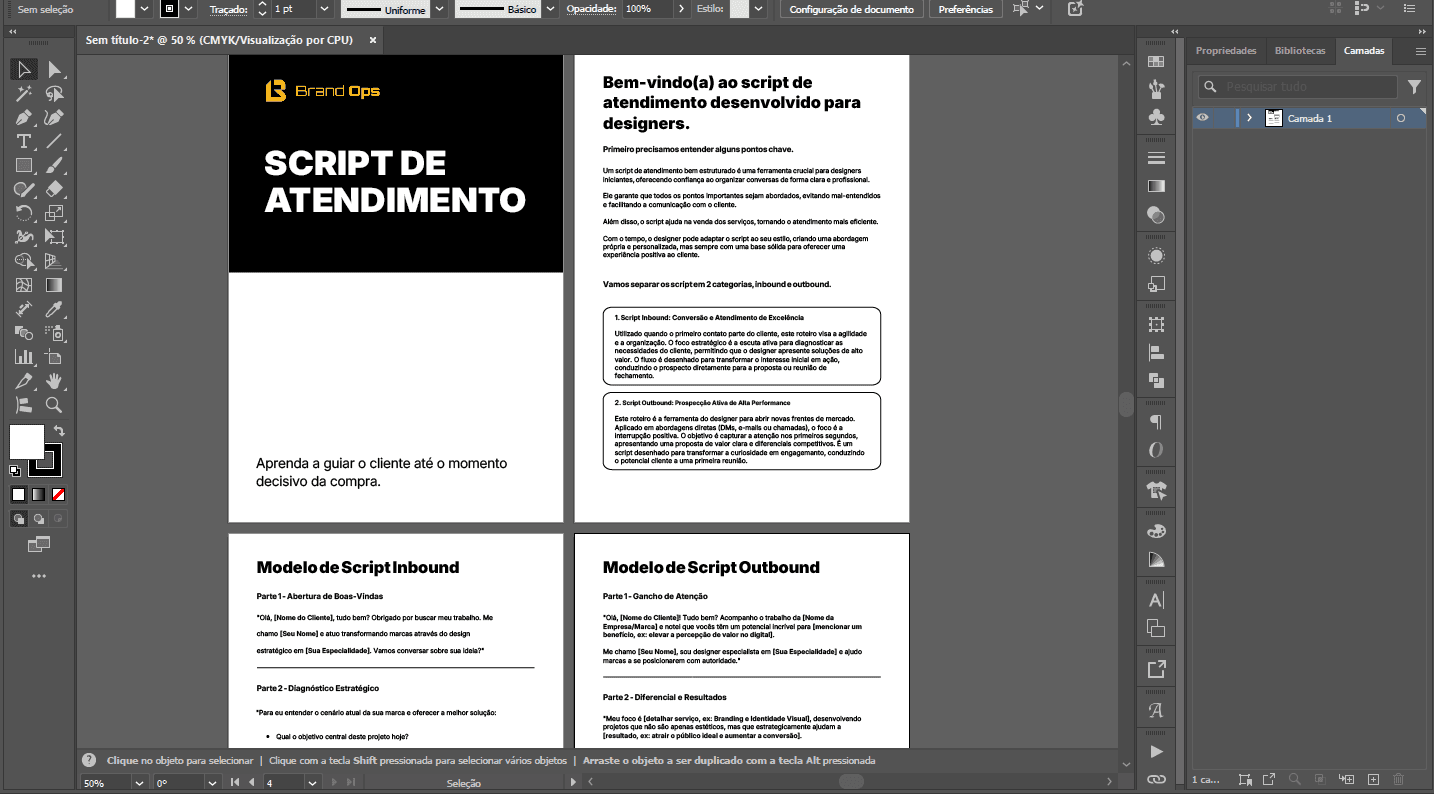Reset default fill and stroke colors
This screenshot has height=794, width=1434.
(x=15, y=471)
